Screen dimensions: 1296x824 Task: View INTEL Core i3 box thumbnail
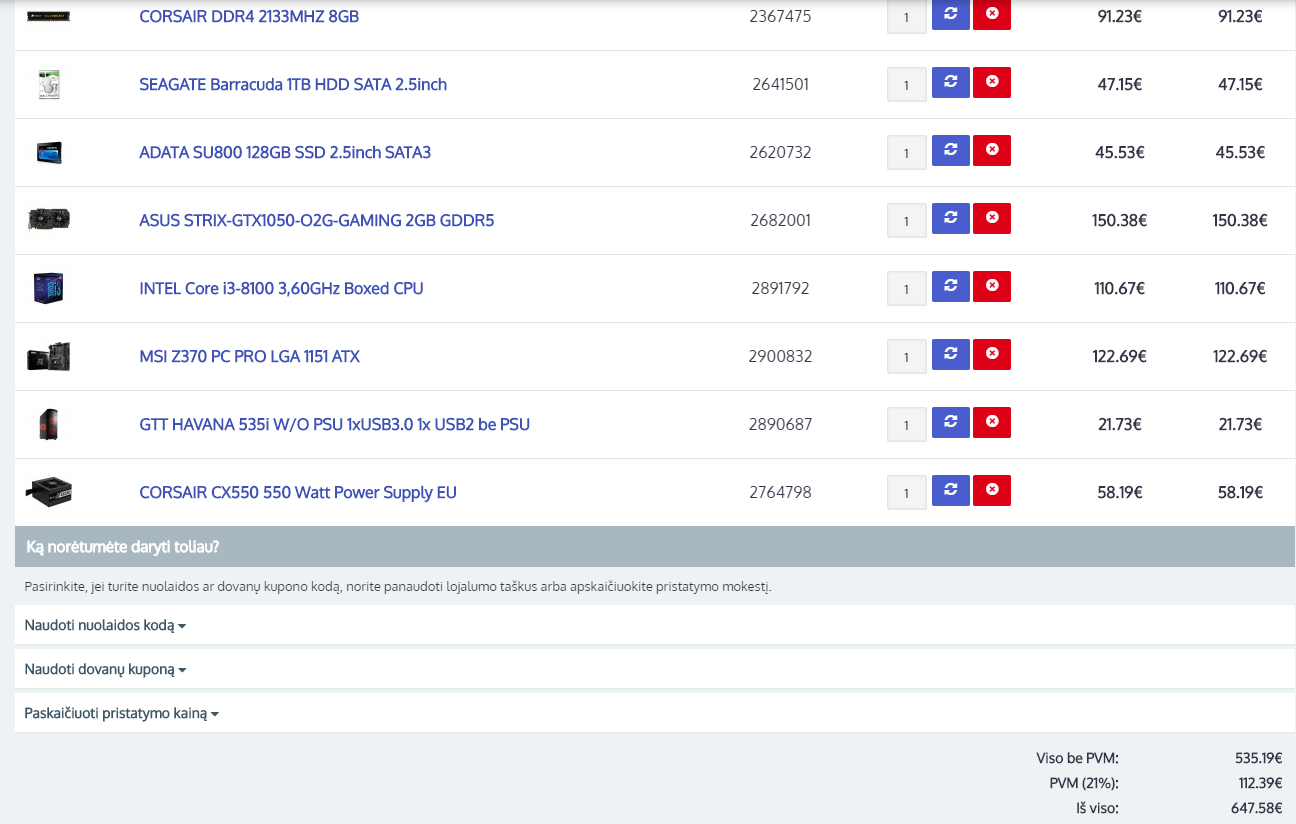coord(48,288)
